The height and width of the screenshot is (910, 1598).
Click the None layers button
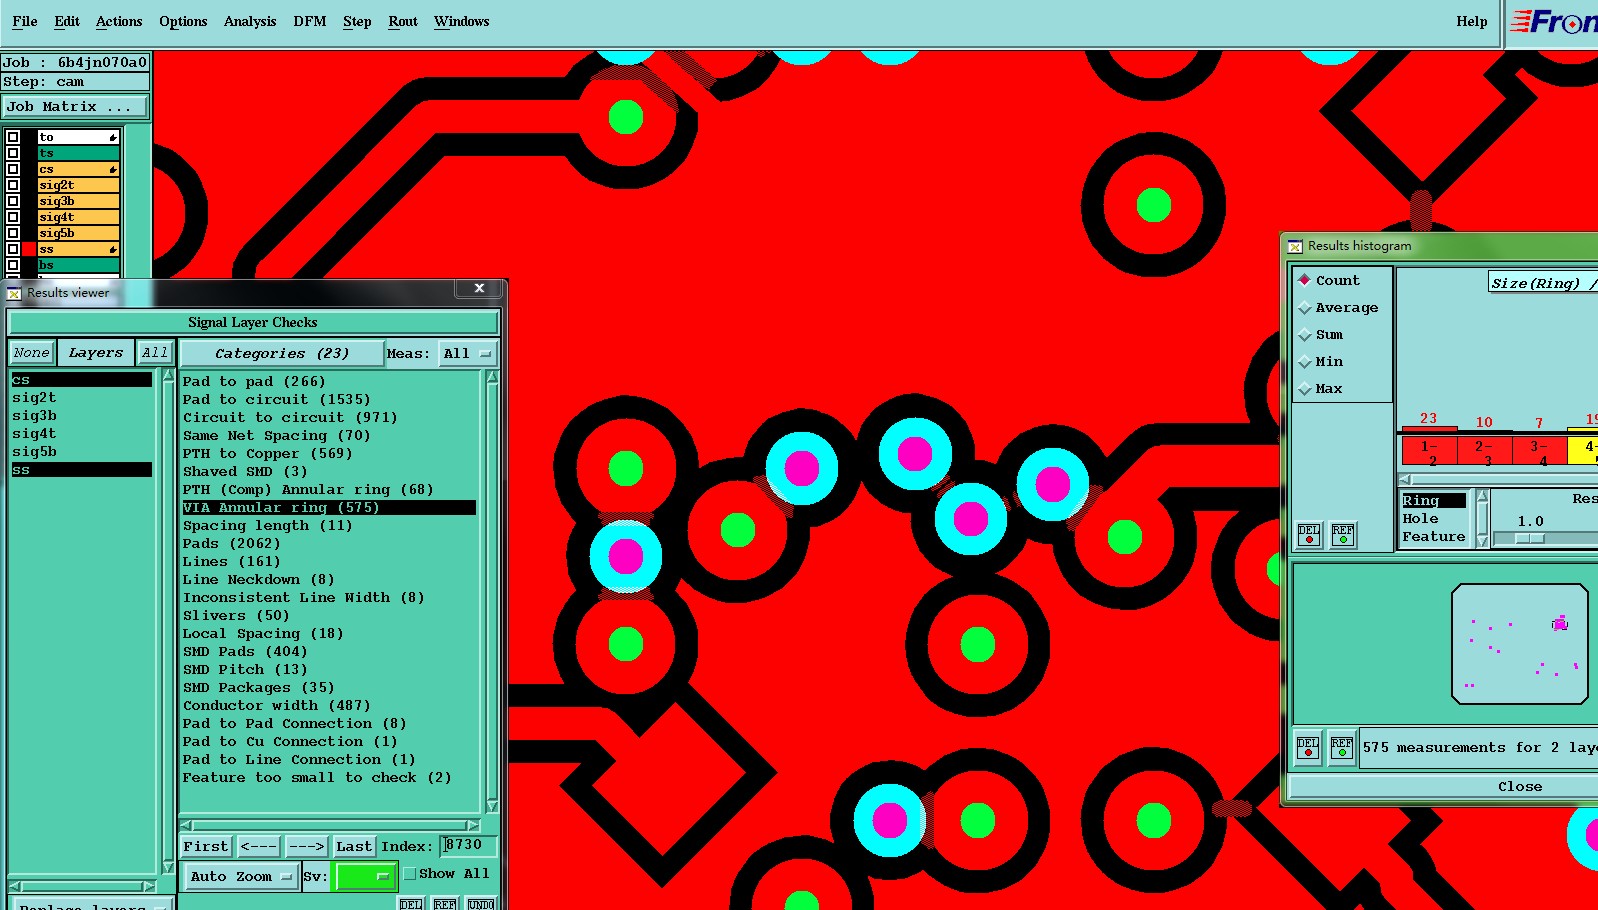coord(31,353)
